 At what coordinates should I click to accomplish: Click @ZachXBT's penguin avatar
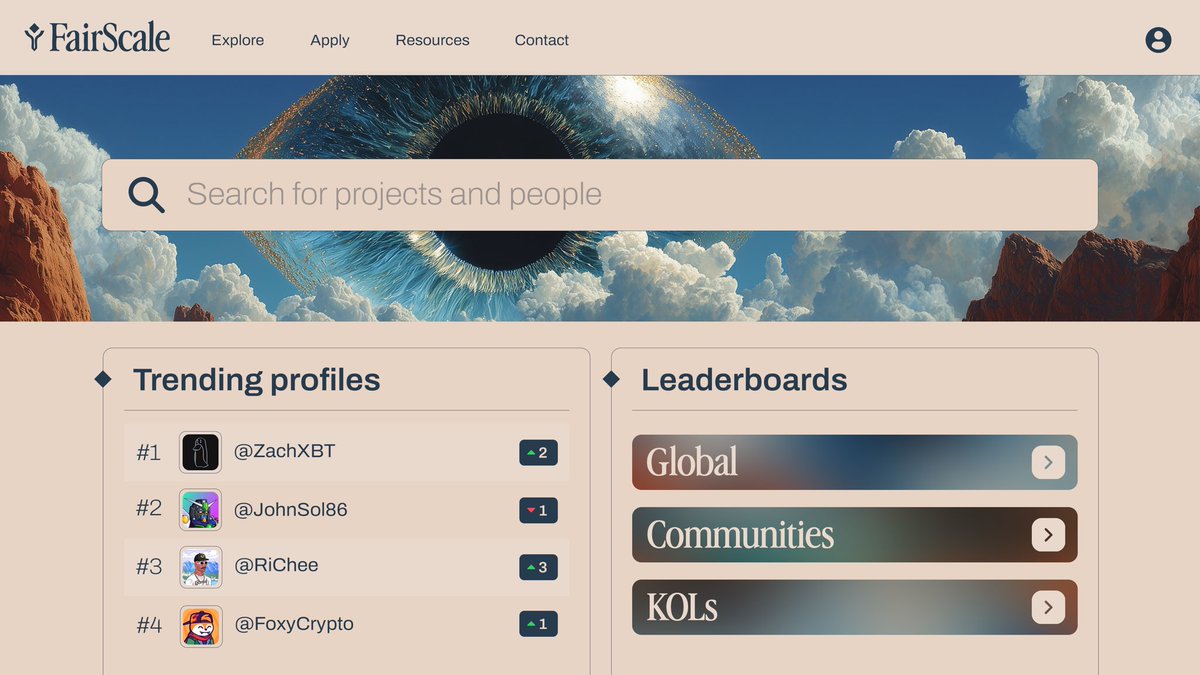[200, 452]
